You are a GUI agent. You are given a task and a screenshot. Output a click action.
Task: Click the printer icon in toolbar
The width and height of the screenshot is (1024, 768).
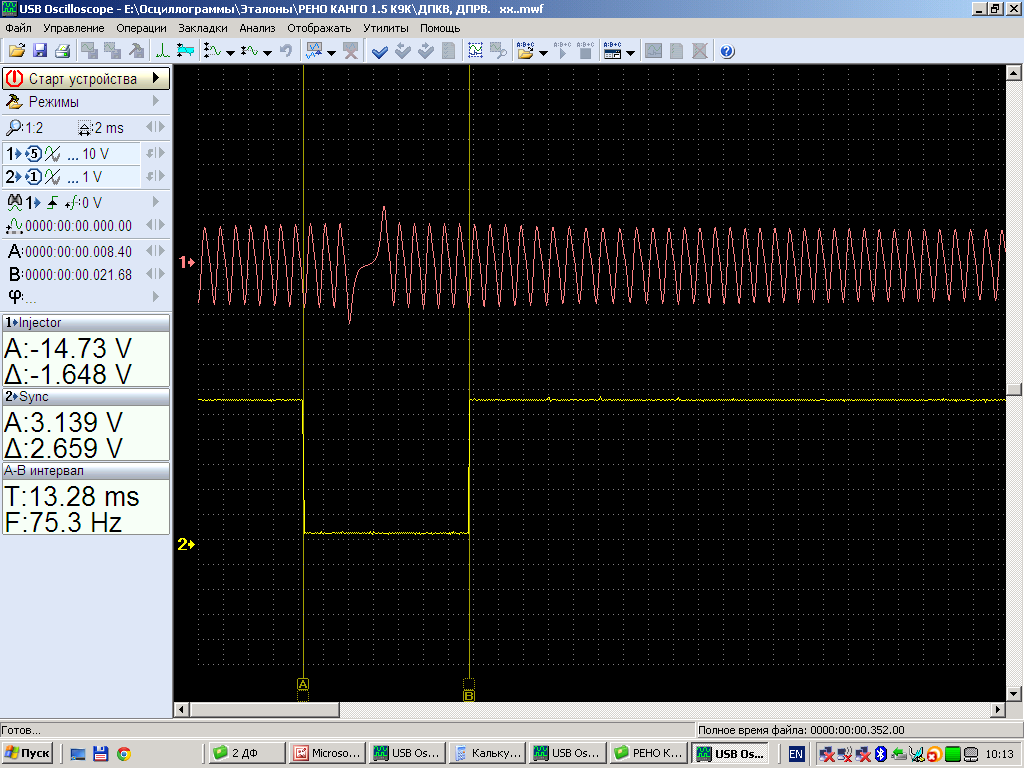click(62, 51)
